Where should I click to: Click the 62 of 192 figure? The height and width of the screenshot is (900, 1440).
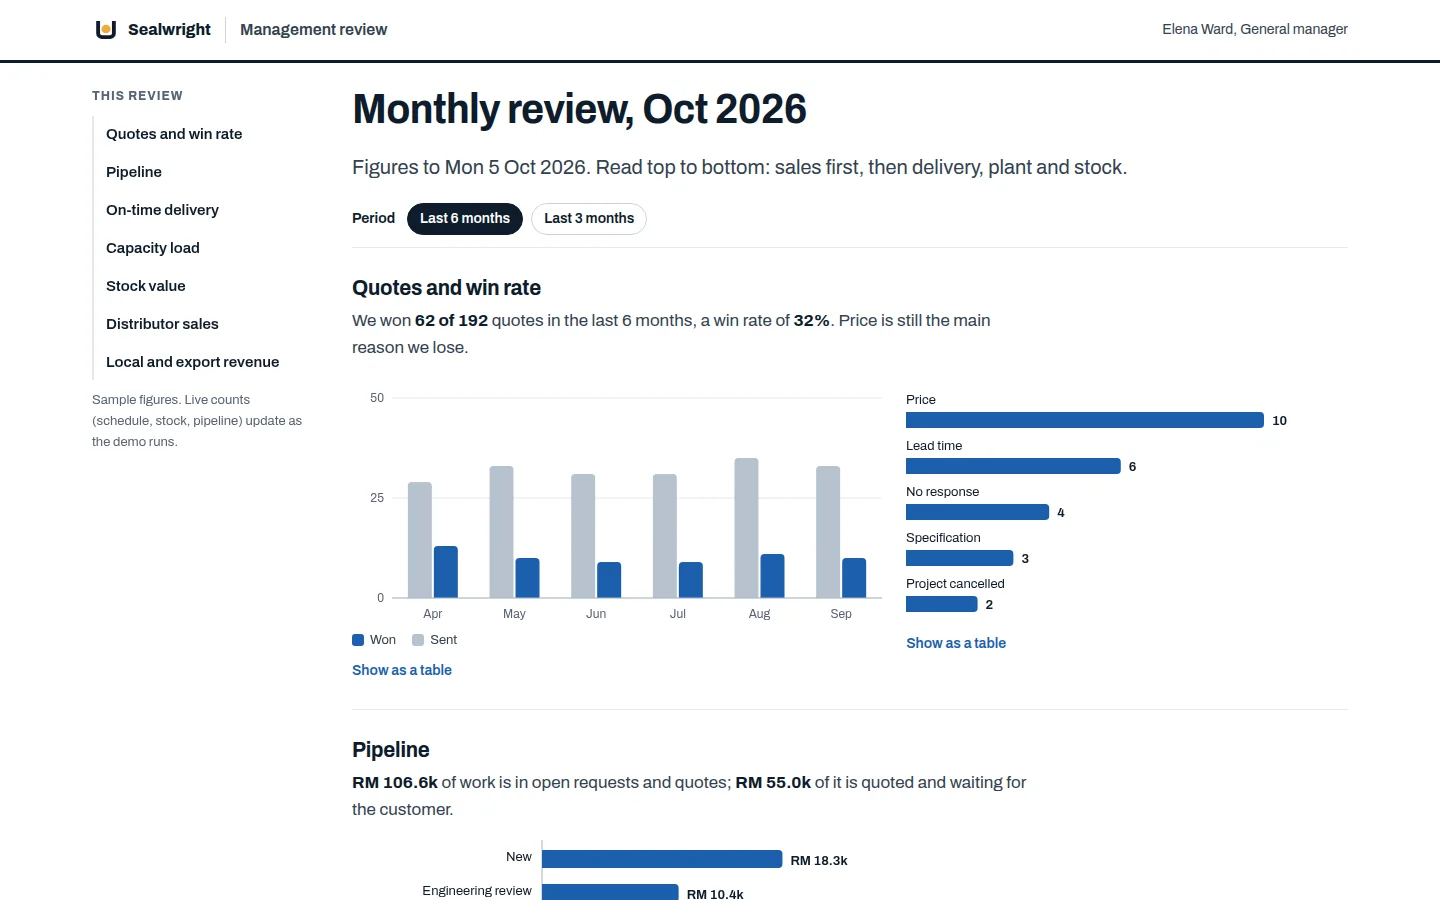[451, 320]
